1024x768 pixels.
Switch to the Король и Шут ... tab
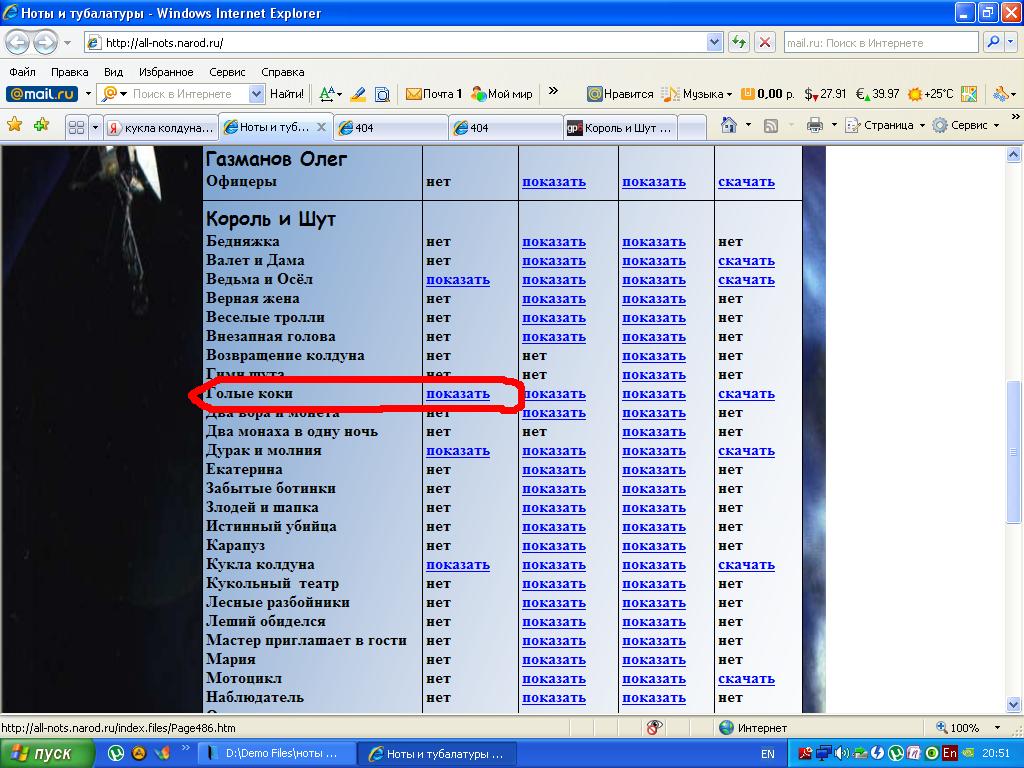[621, 128]
